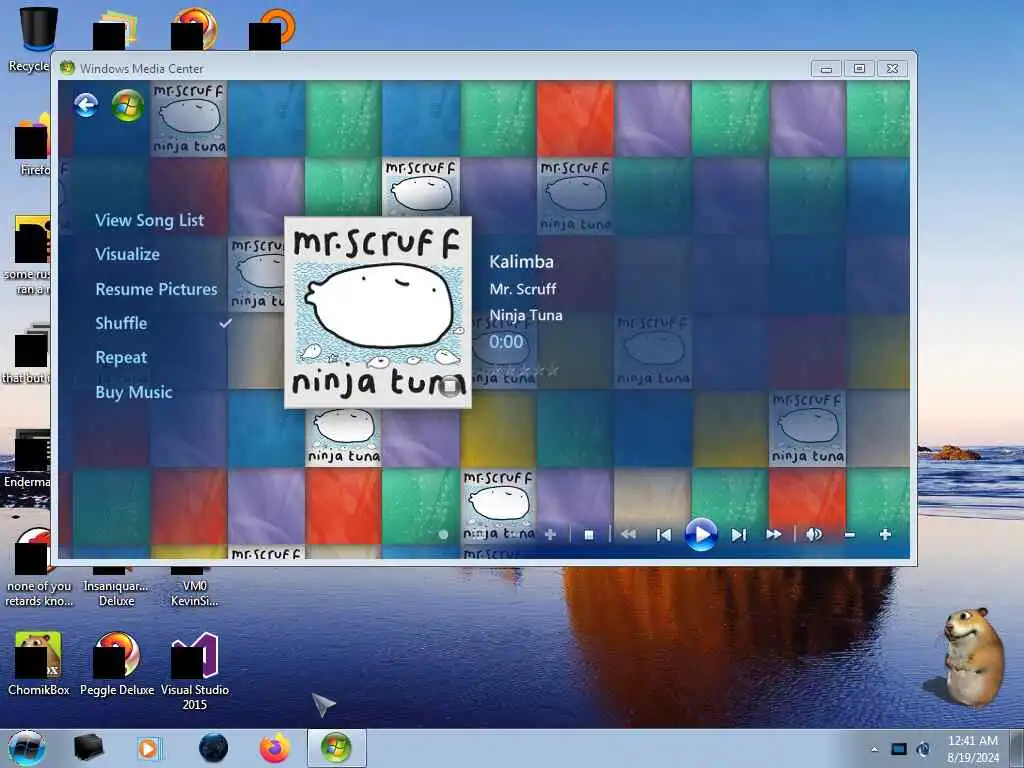Raise volume with the plus button
1024x768 pixels.
tap(885, 535)
